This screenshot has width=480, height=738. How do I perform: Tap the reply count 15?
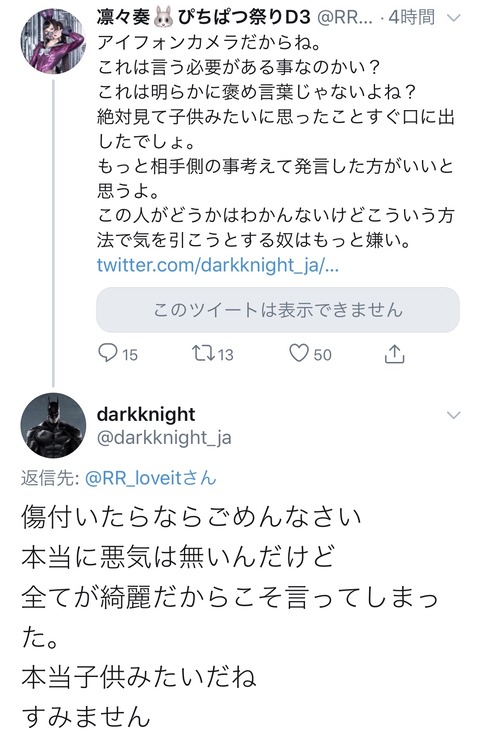130,354
